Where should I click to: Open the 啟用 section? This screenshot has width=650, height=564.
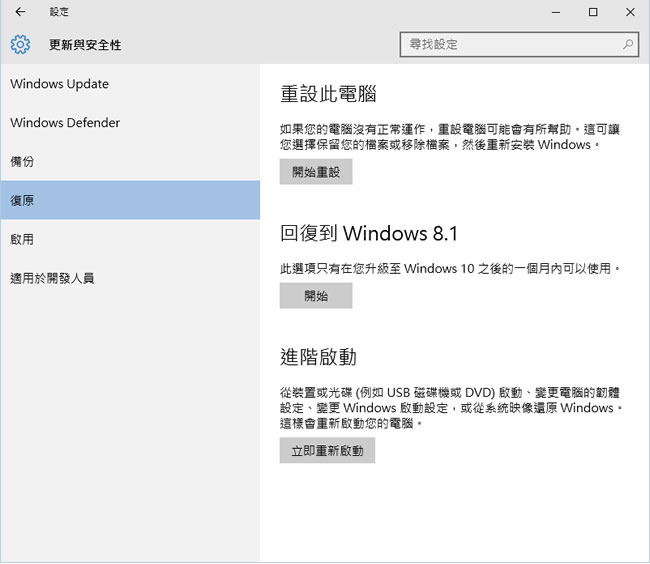click(x=22, y=240)
